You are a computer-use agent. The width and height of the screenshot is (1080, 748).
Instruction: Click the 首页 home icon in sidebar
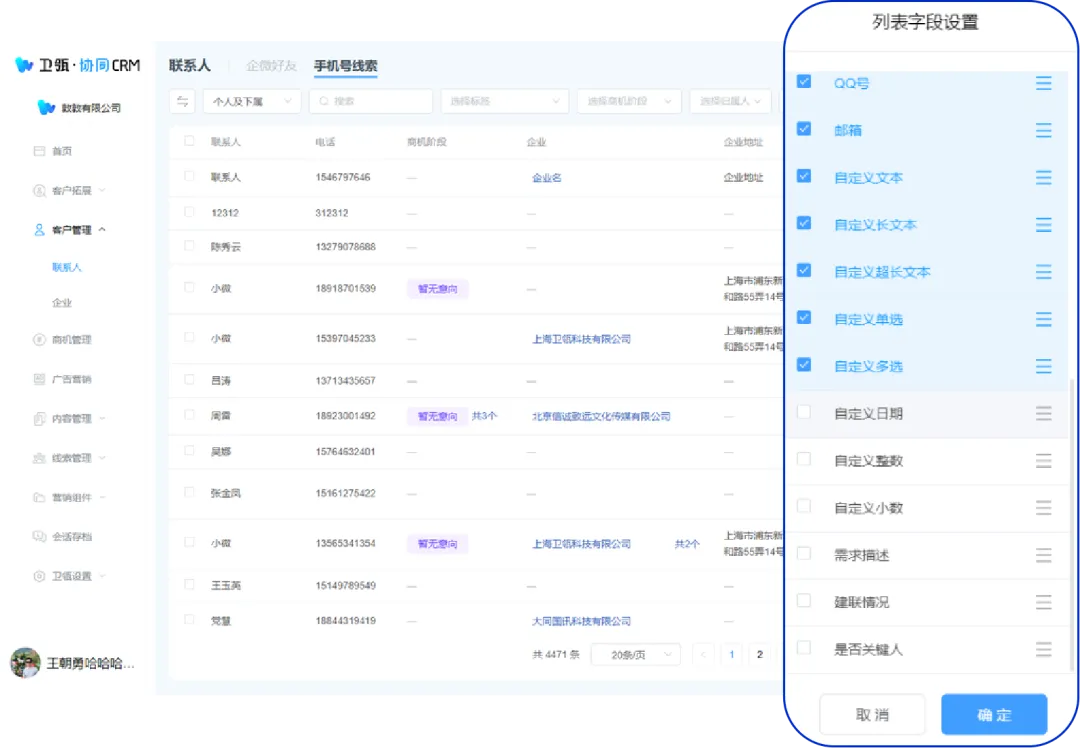[39, 151]
